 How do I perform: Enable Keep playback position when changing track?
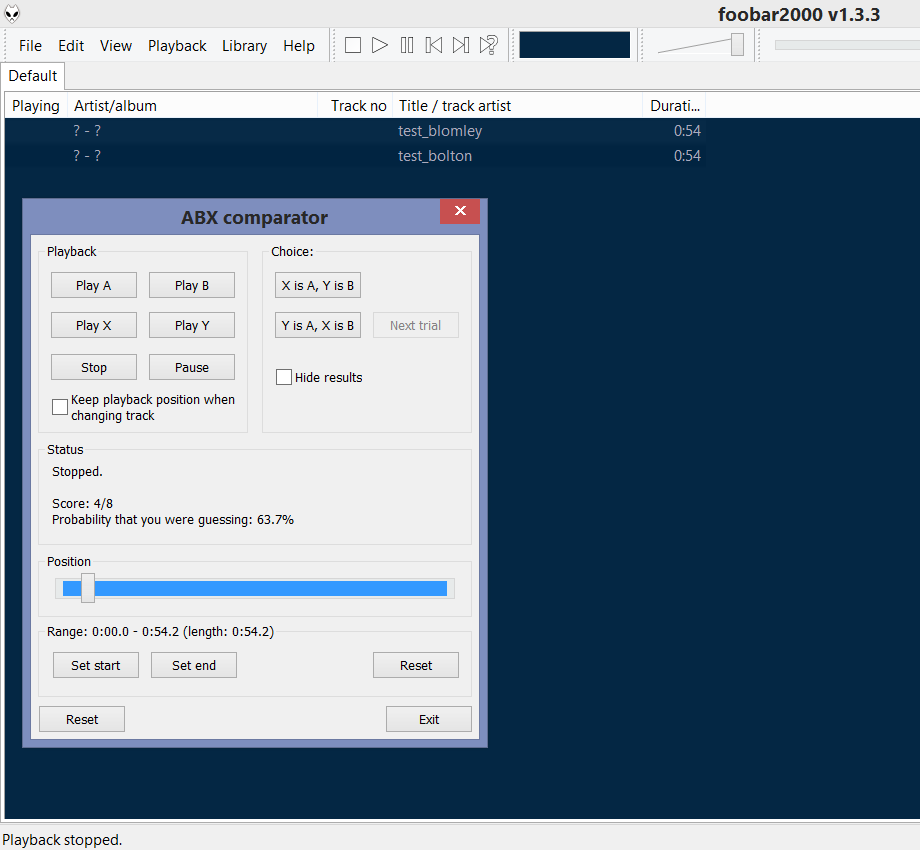[x=60, y=407]
